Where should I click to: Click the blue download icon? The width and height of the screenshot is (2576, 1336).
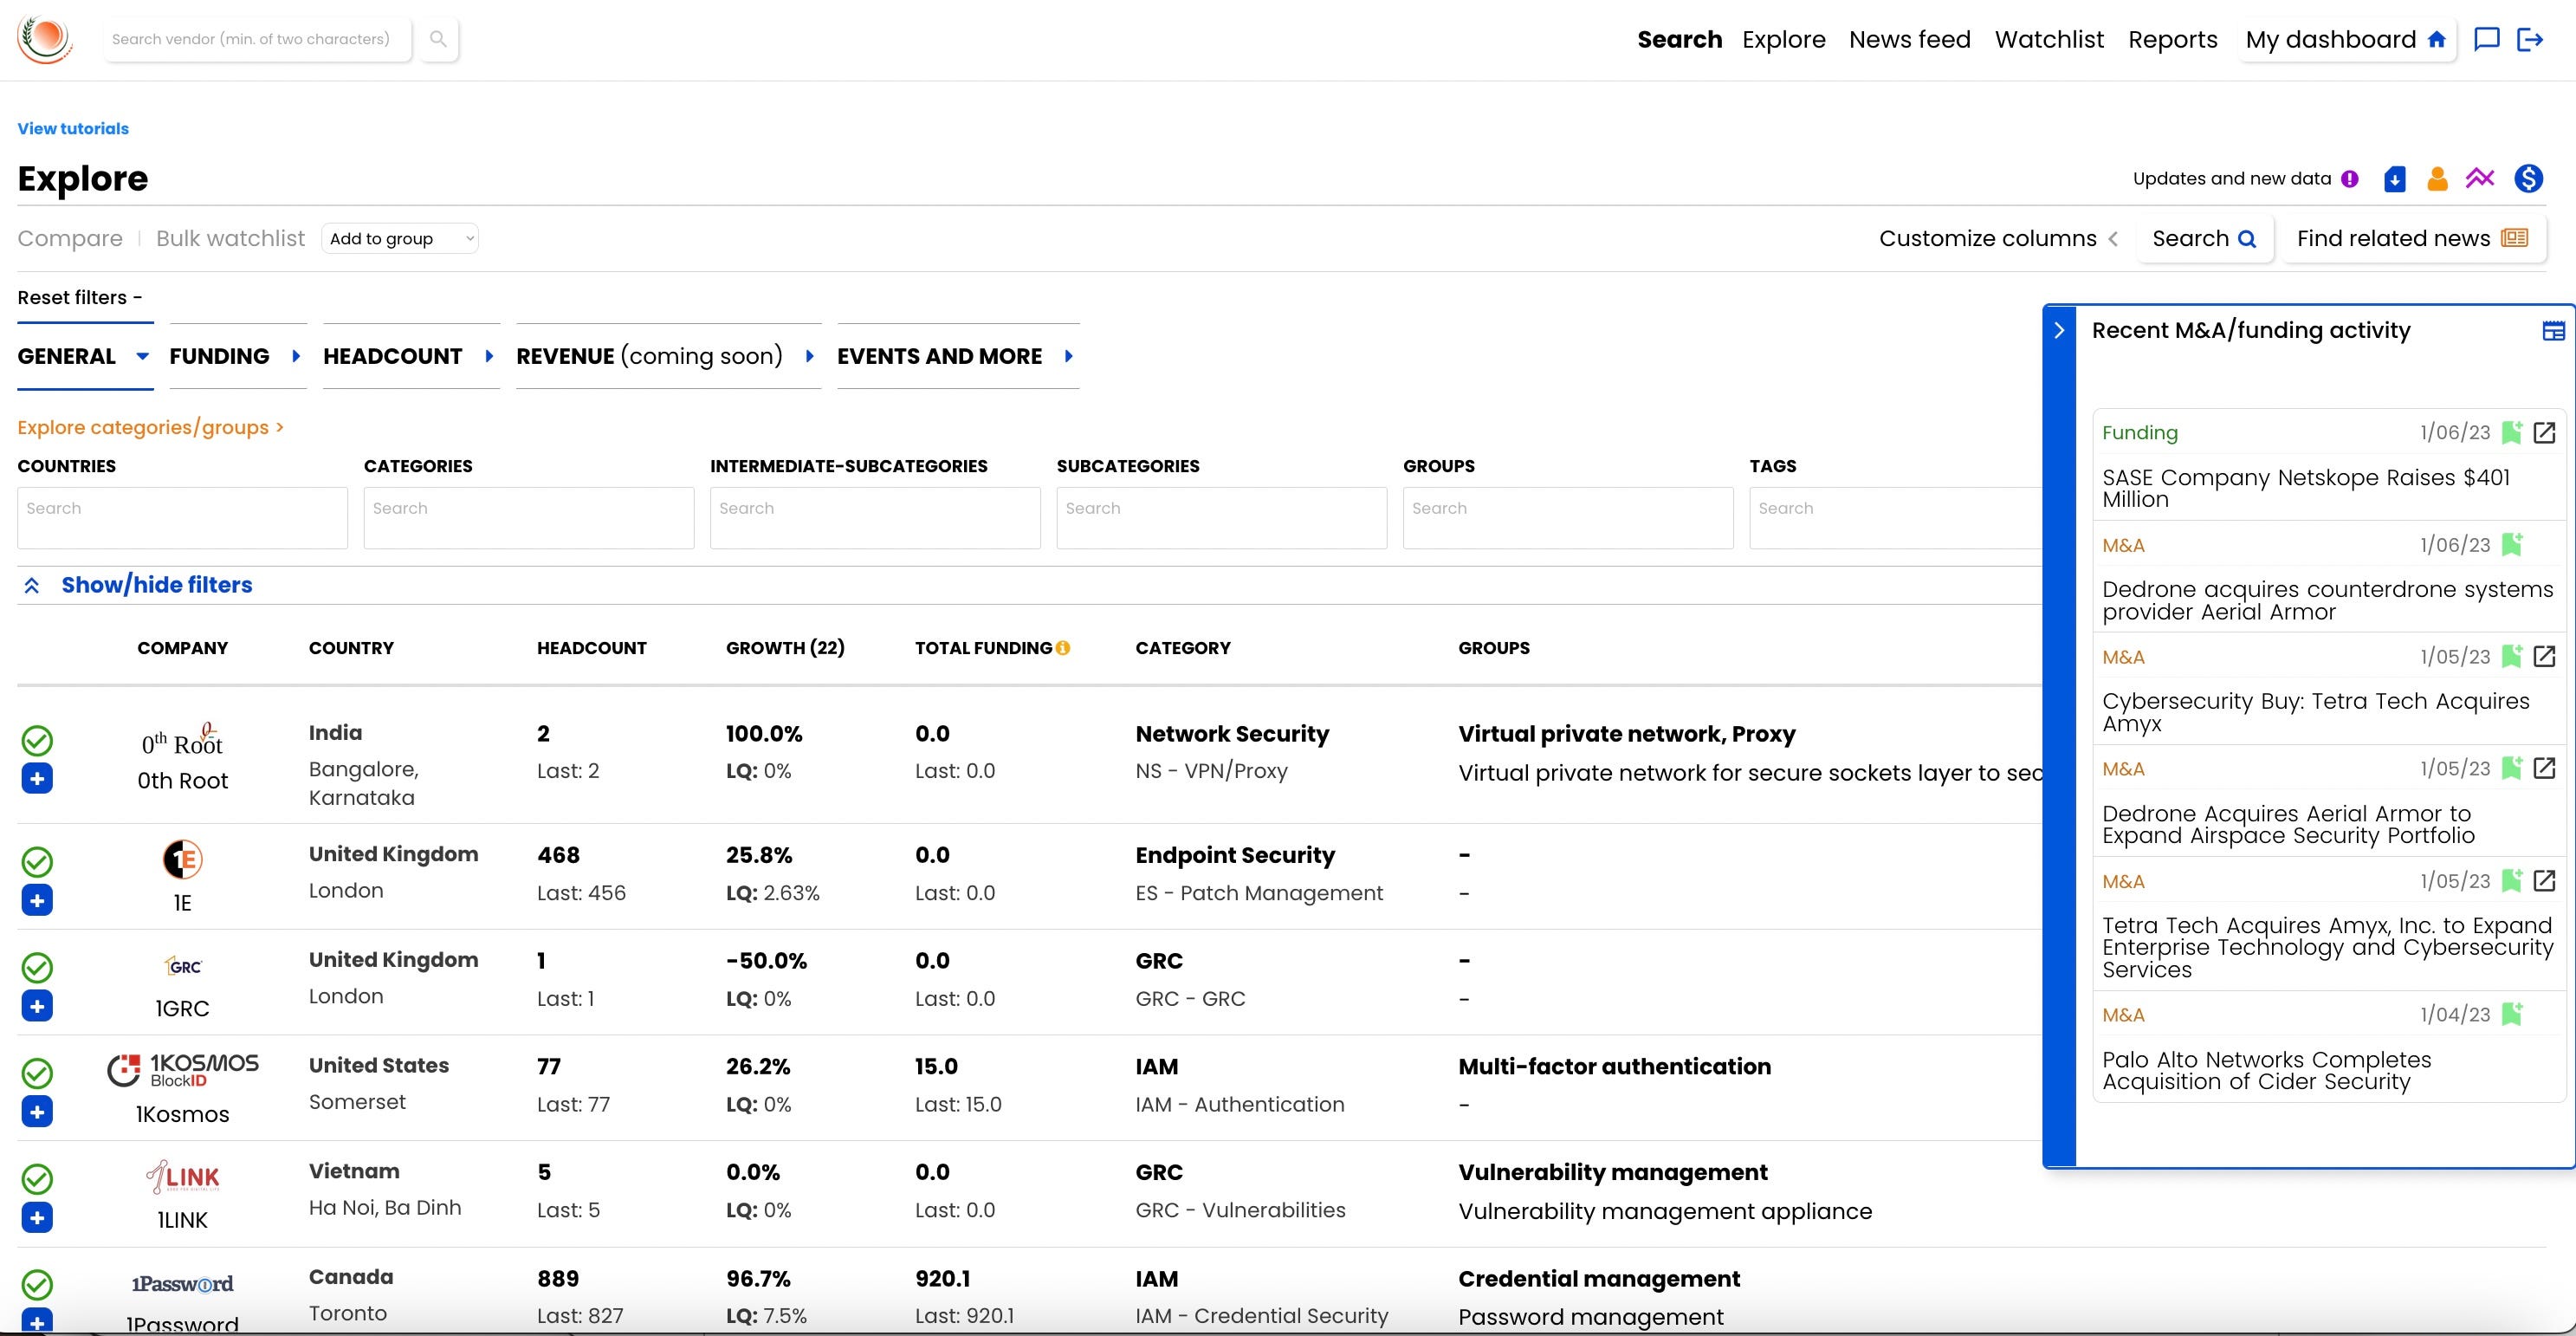click(2394, 178)
